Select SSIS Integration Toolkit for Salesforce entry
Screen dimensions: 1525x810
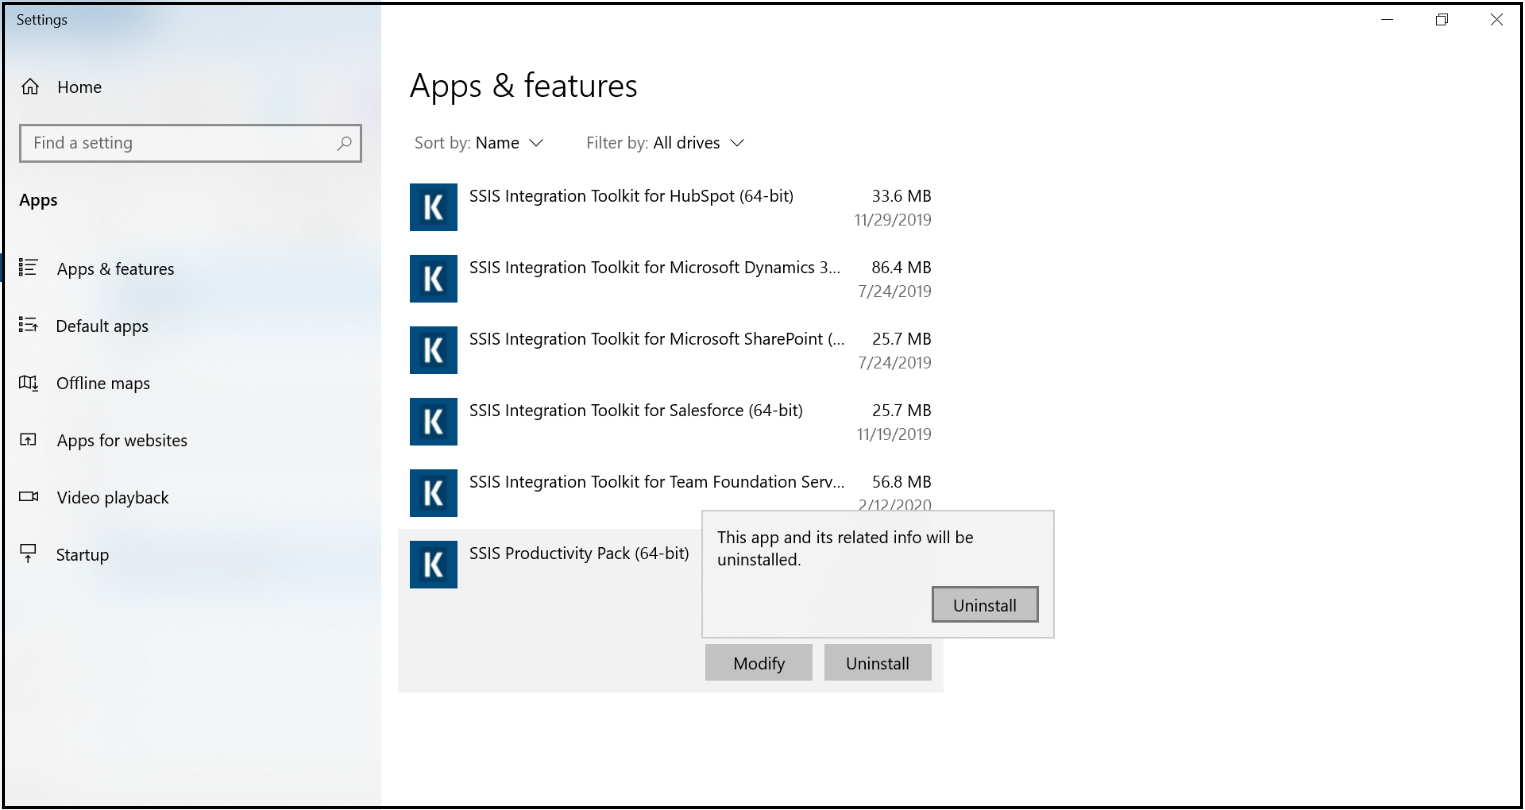coord(671,422)
